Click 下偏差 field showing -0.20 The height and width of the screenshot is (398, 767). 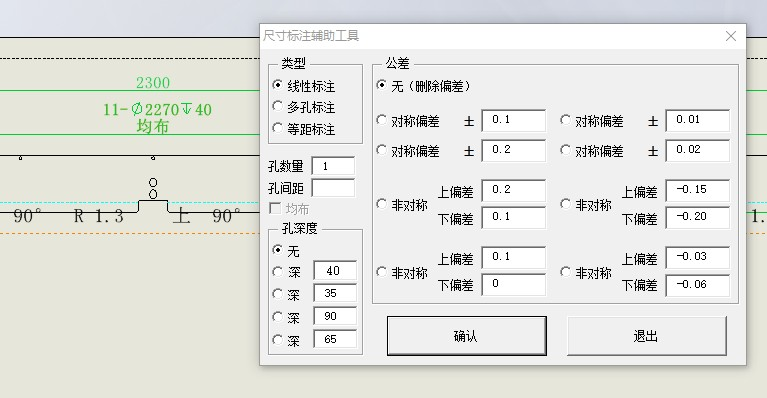pyautogui.click(x=698, y=218)
